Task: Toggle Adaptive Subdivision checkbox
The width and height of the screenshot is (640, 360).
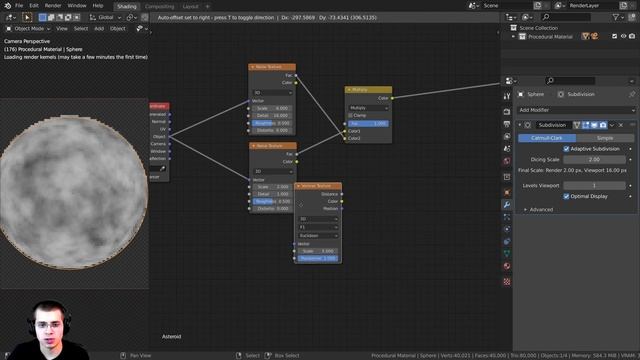Action: click(566, 149)
